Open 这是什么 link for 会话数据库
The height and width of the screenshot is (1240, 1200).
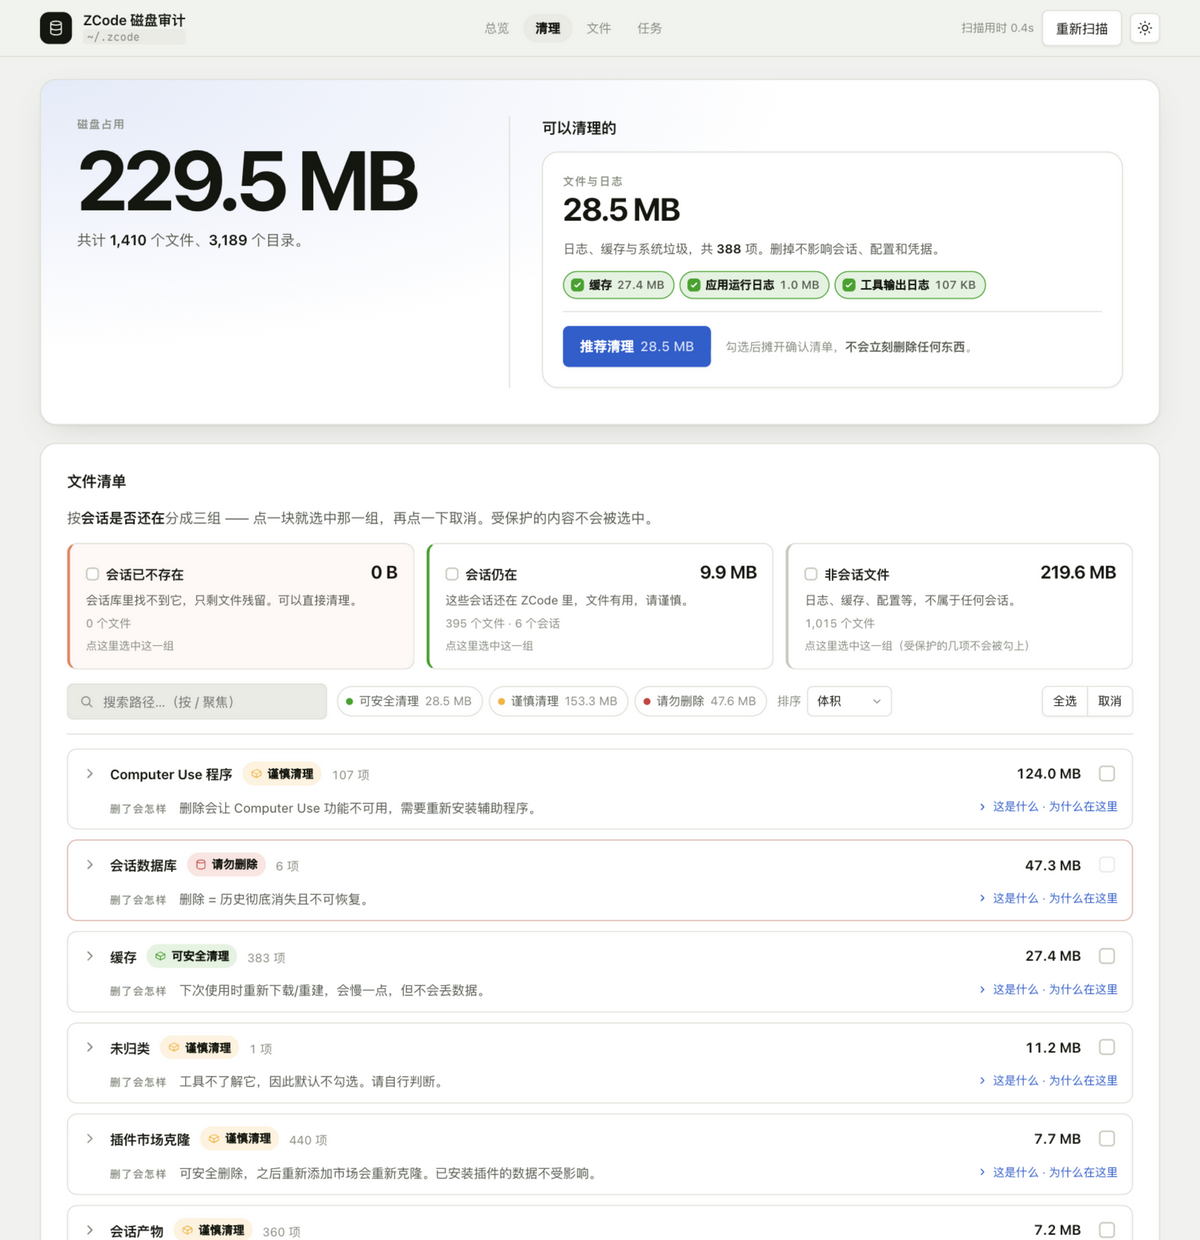click(x=1048, y=898)
